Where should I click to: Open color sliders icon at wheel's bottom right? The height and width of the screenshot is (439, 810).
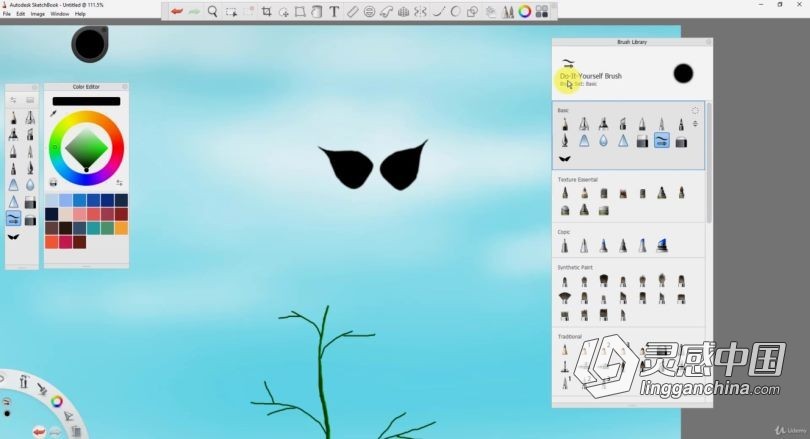[119, 182]
